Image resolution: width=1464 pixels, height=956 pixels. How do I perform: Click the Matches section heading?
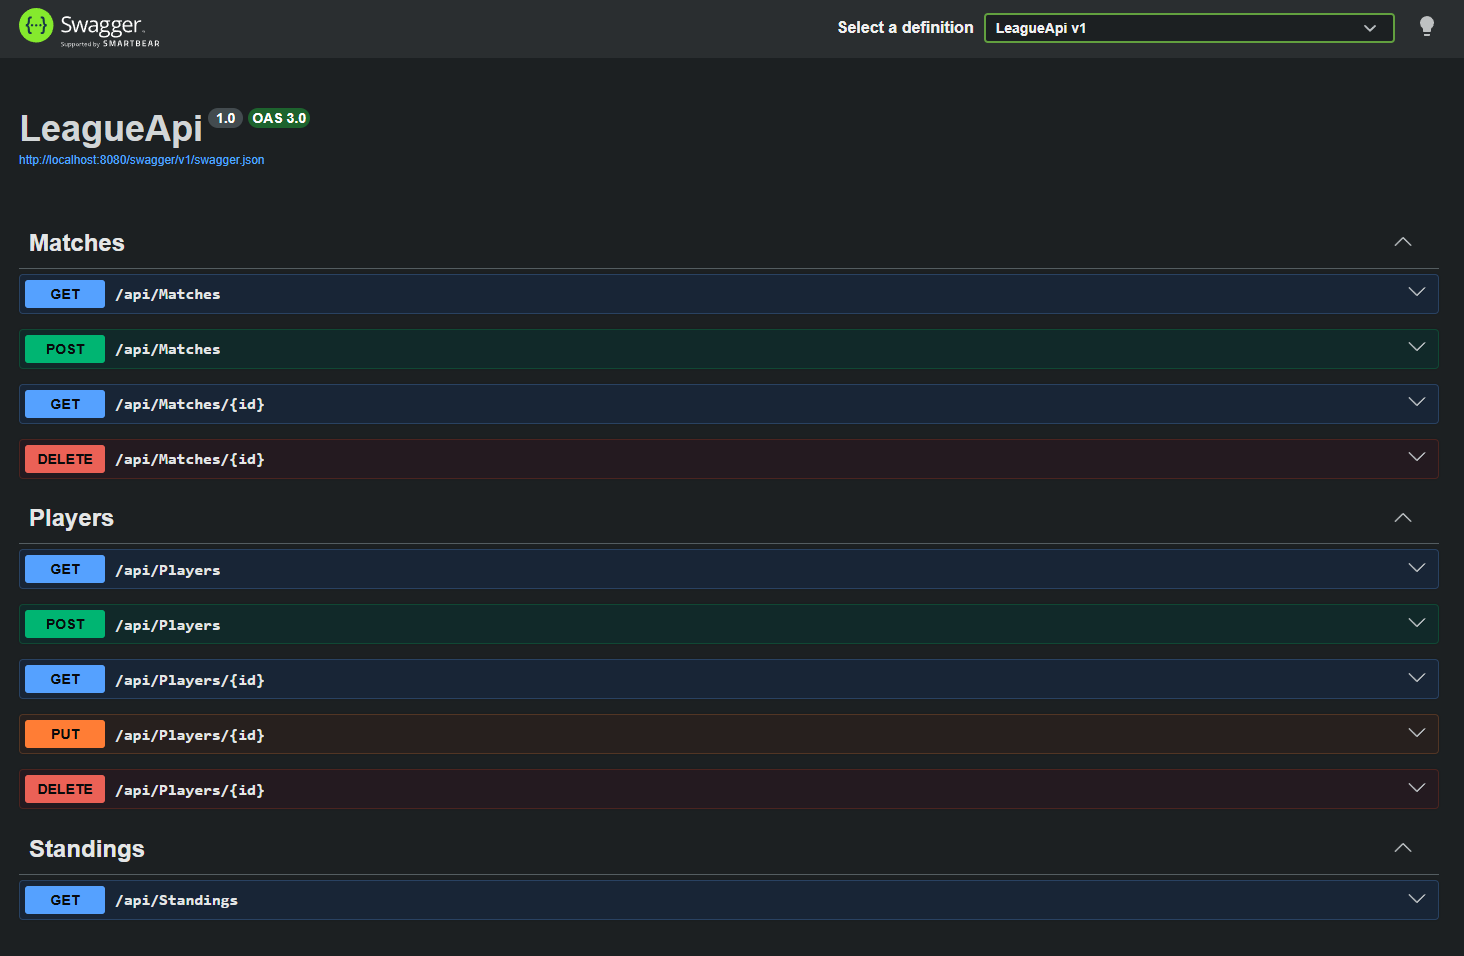coord(77,243)
